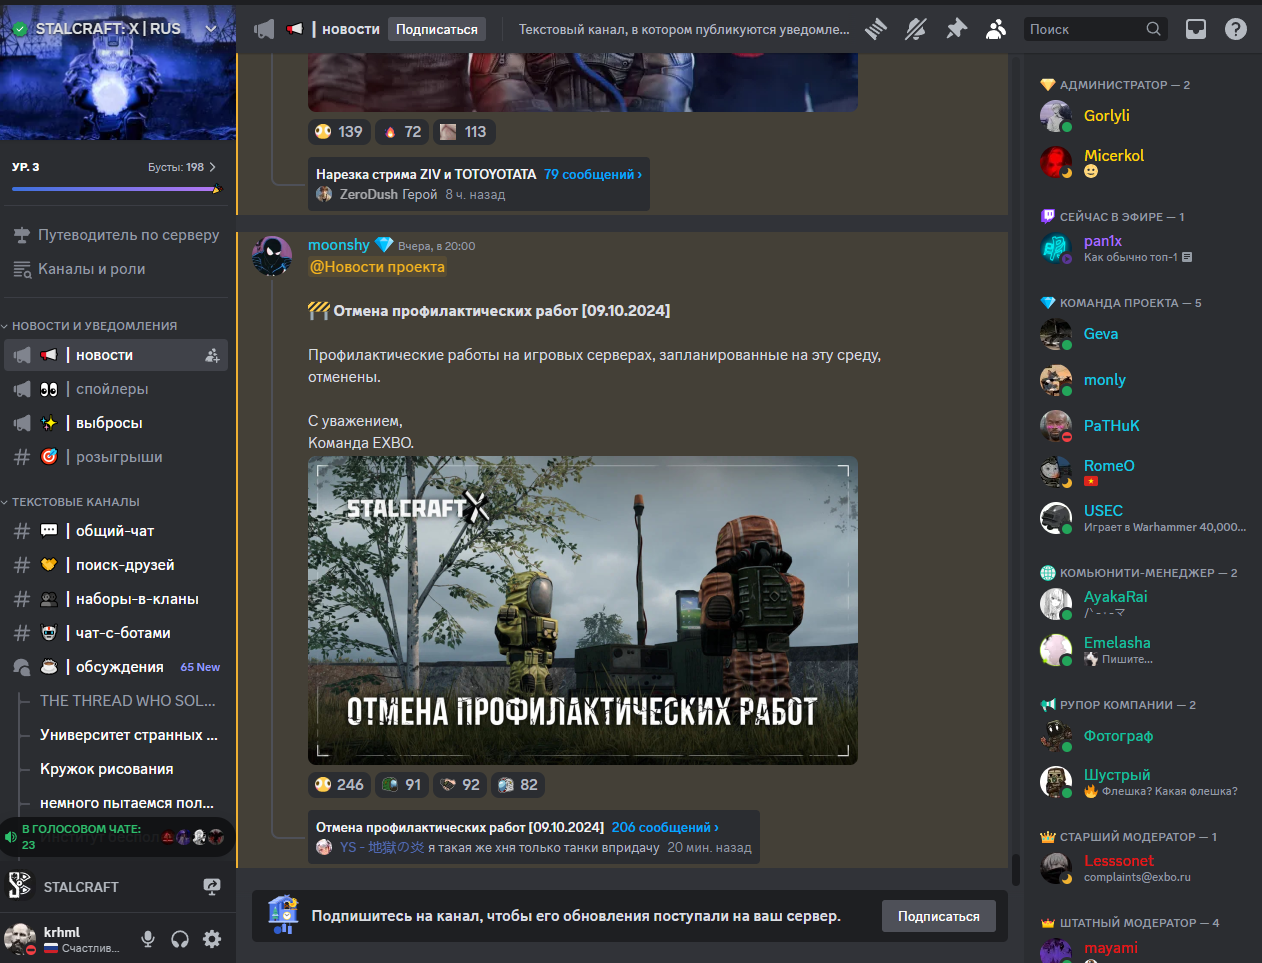1262x963 pixels.
Task: Click AyakaRai's avatar under Комьюнити-менеджер
Action: point(1056,604)
